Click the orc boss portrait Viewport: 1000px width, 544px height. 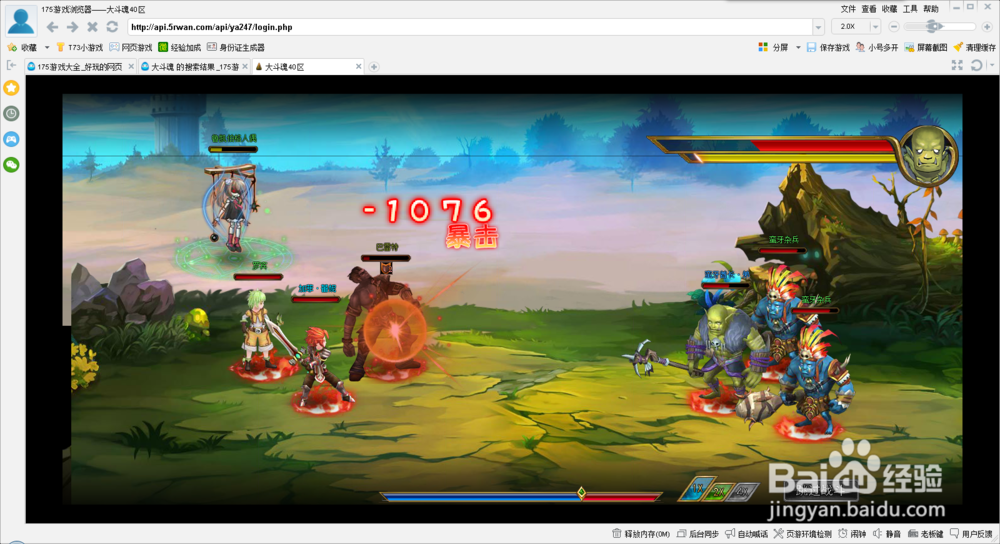[x=929, y=156]
